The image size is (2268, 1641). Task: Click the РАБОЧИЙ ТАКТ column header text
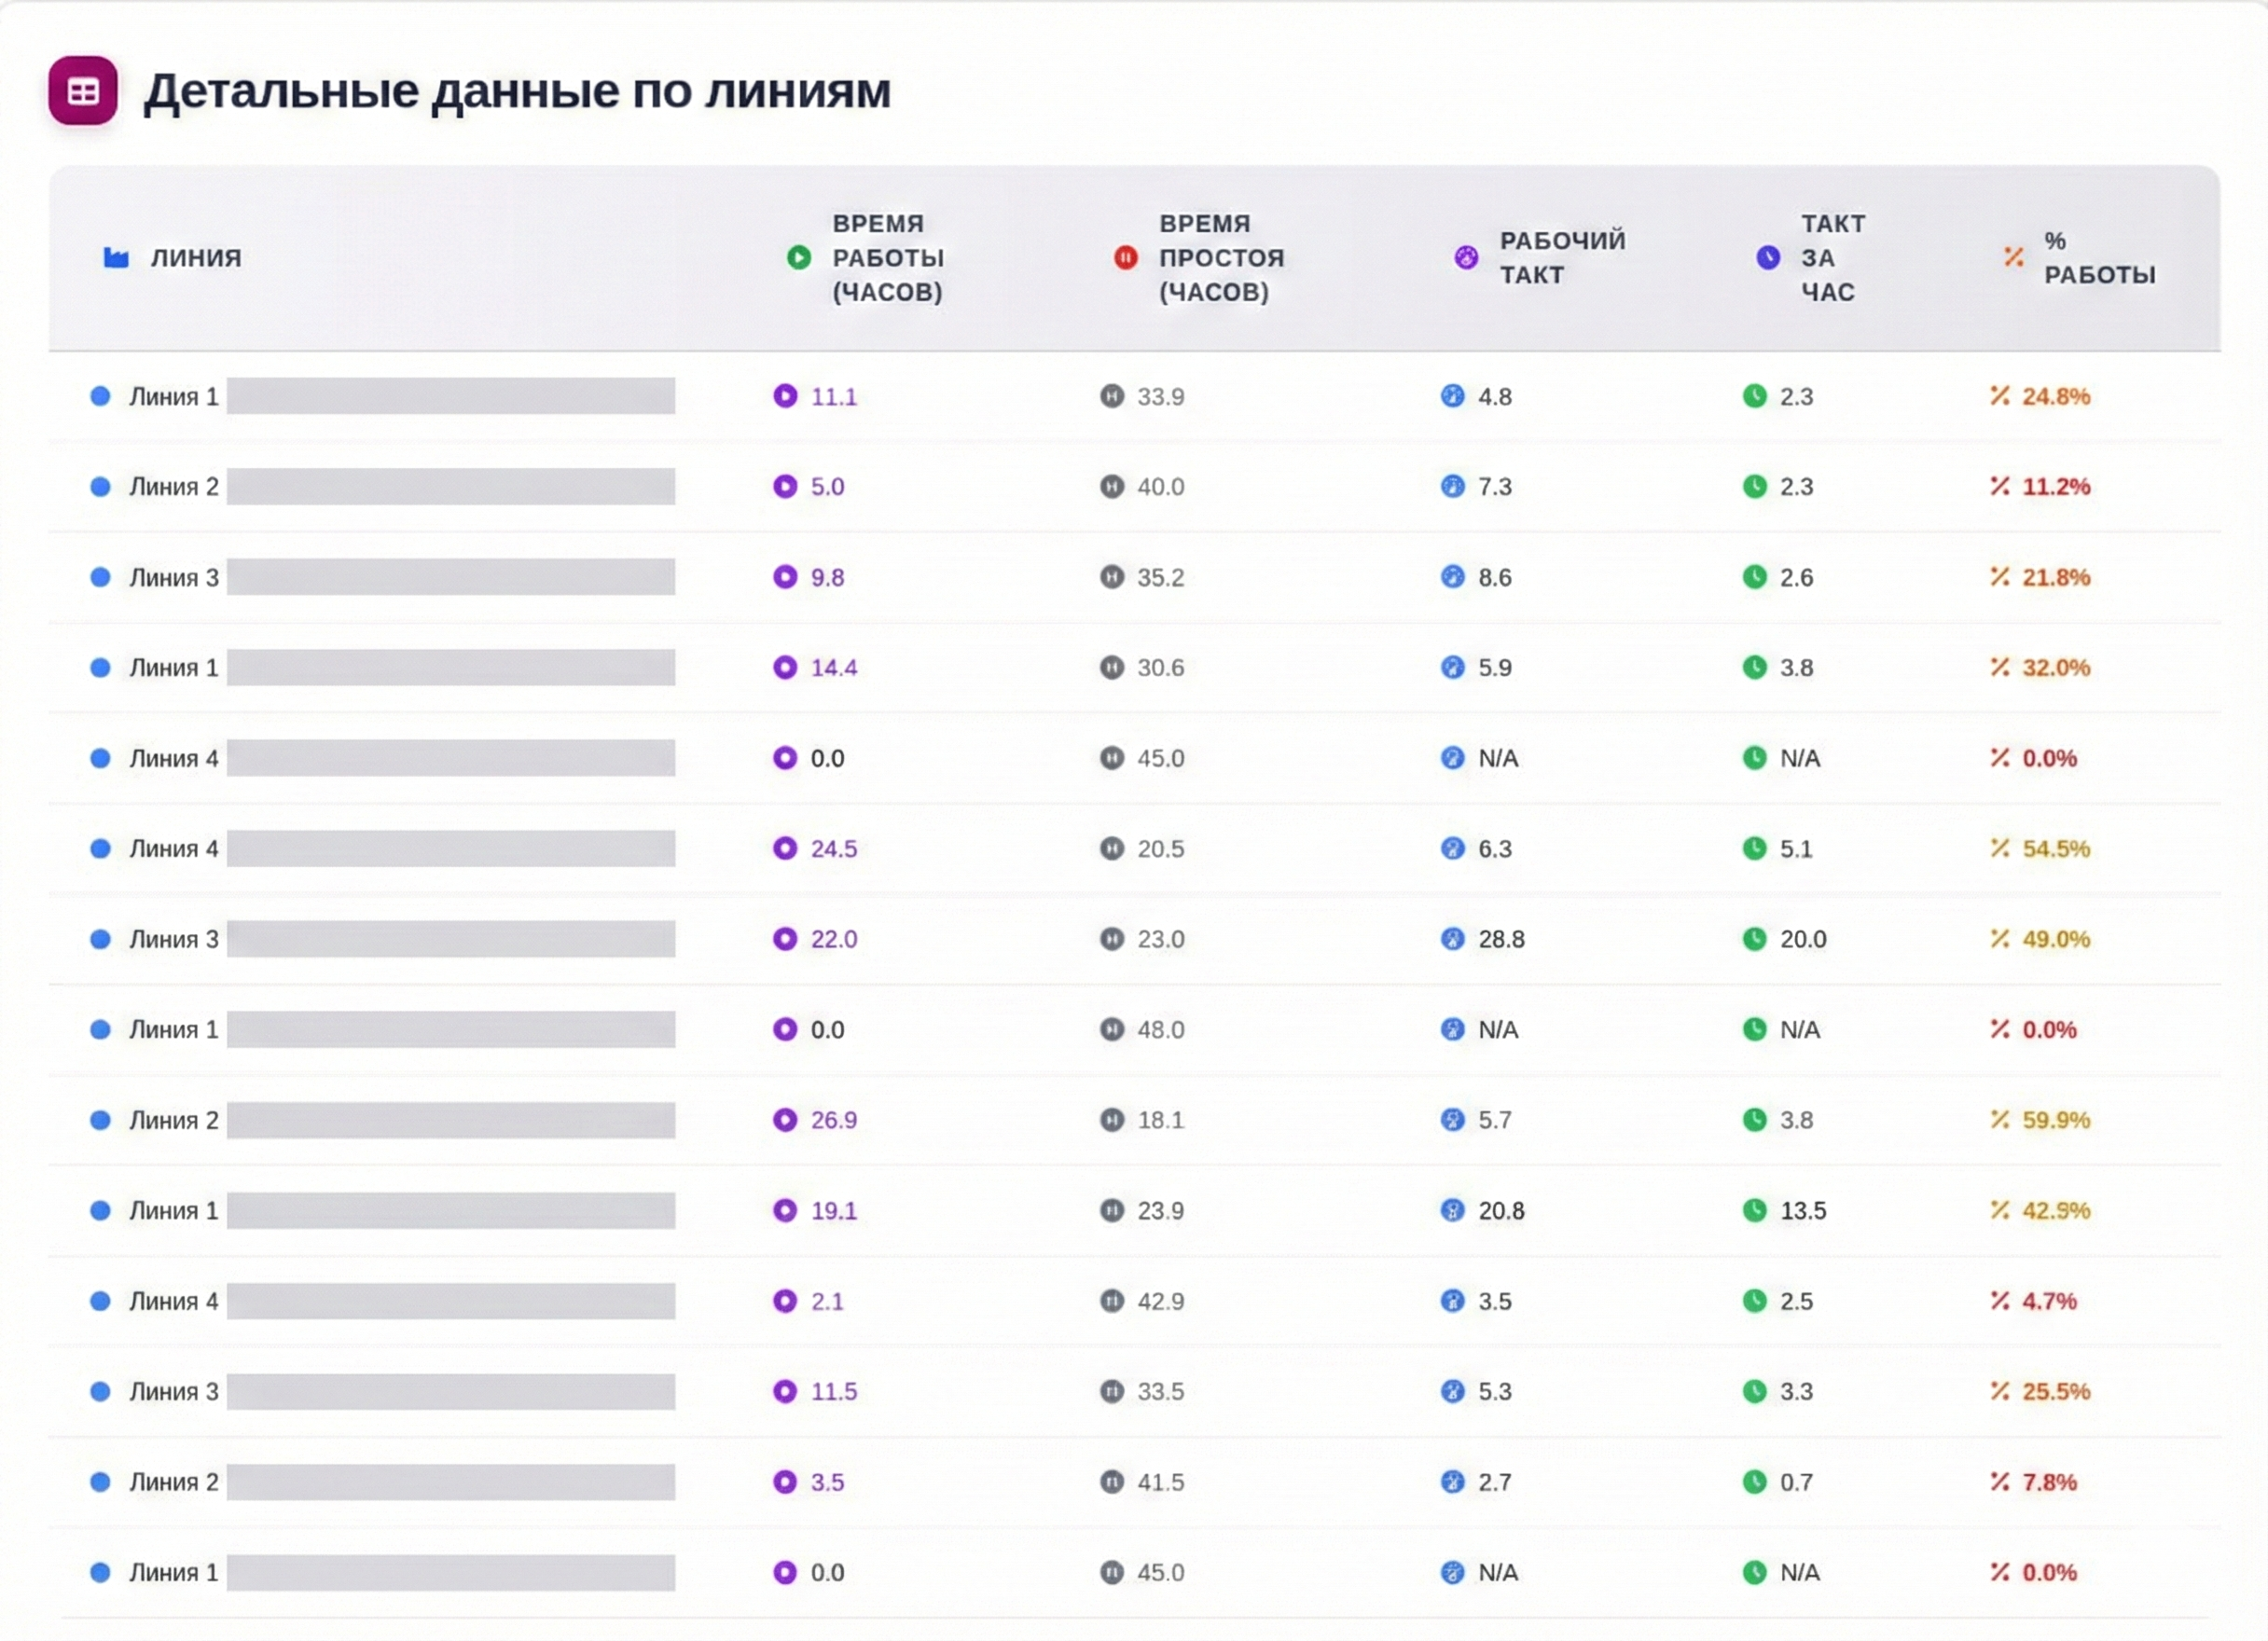point(1561,258)
